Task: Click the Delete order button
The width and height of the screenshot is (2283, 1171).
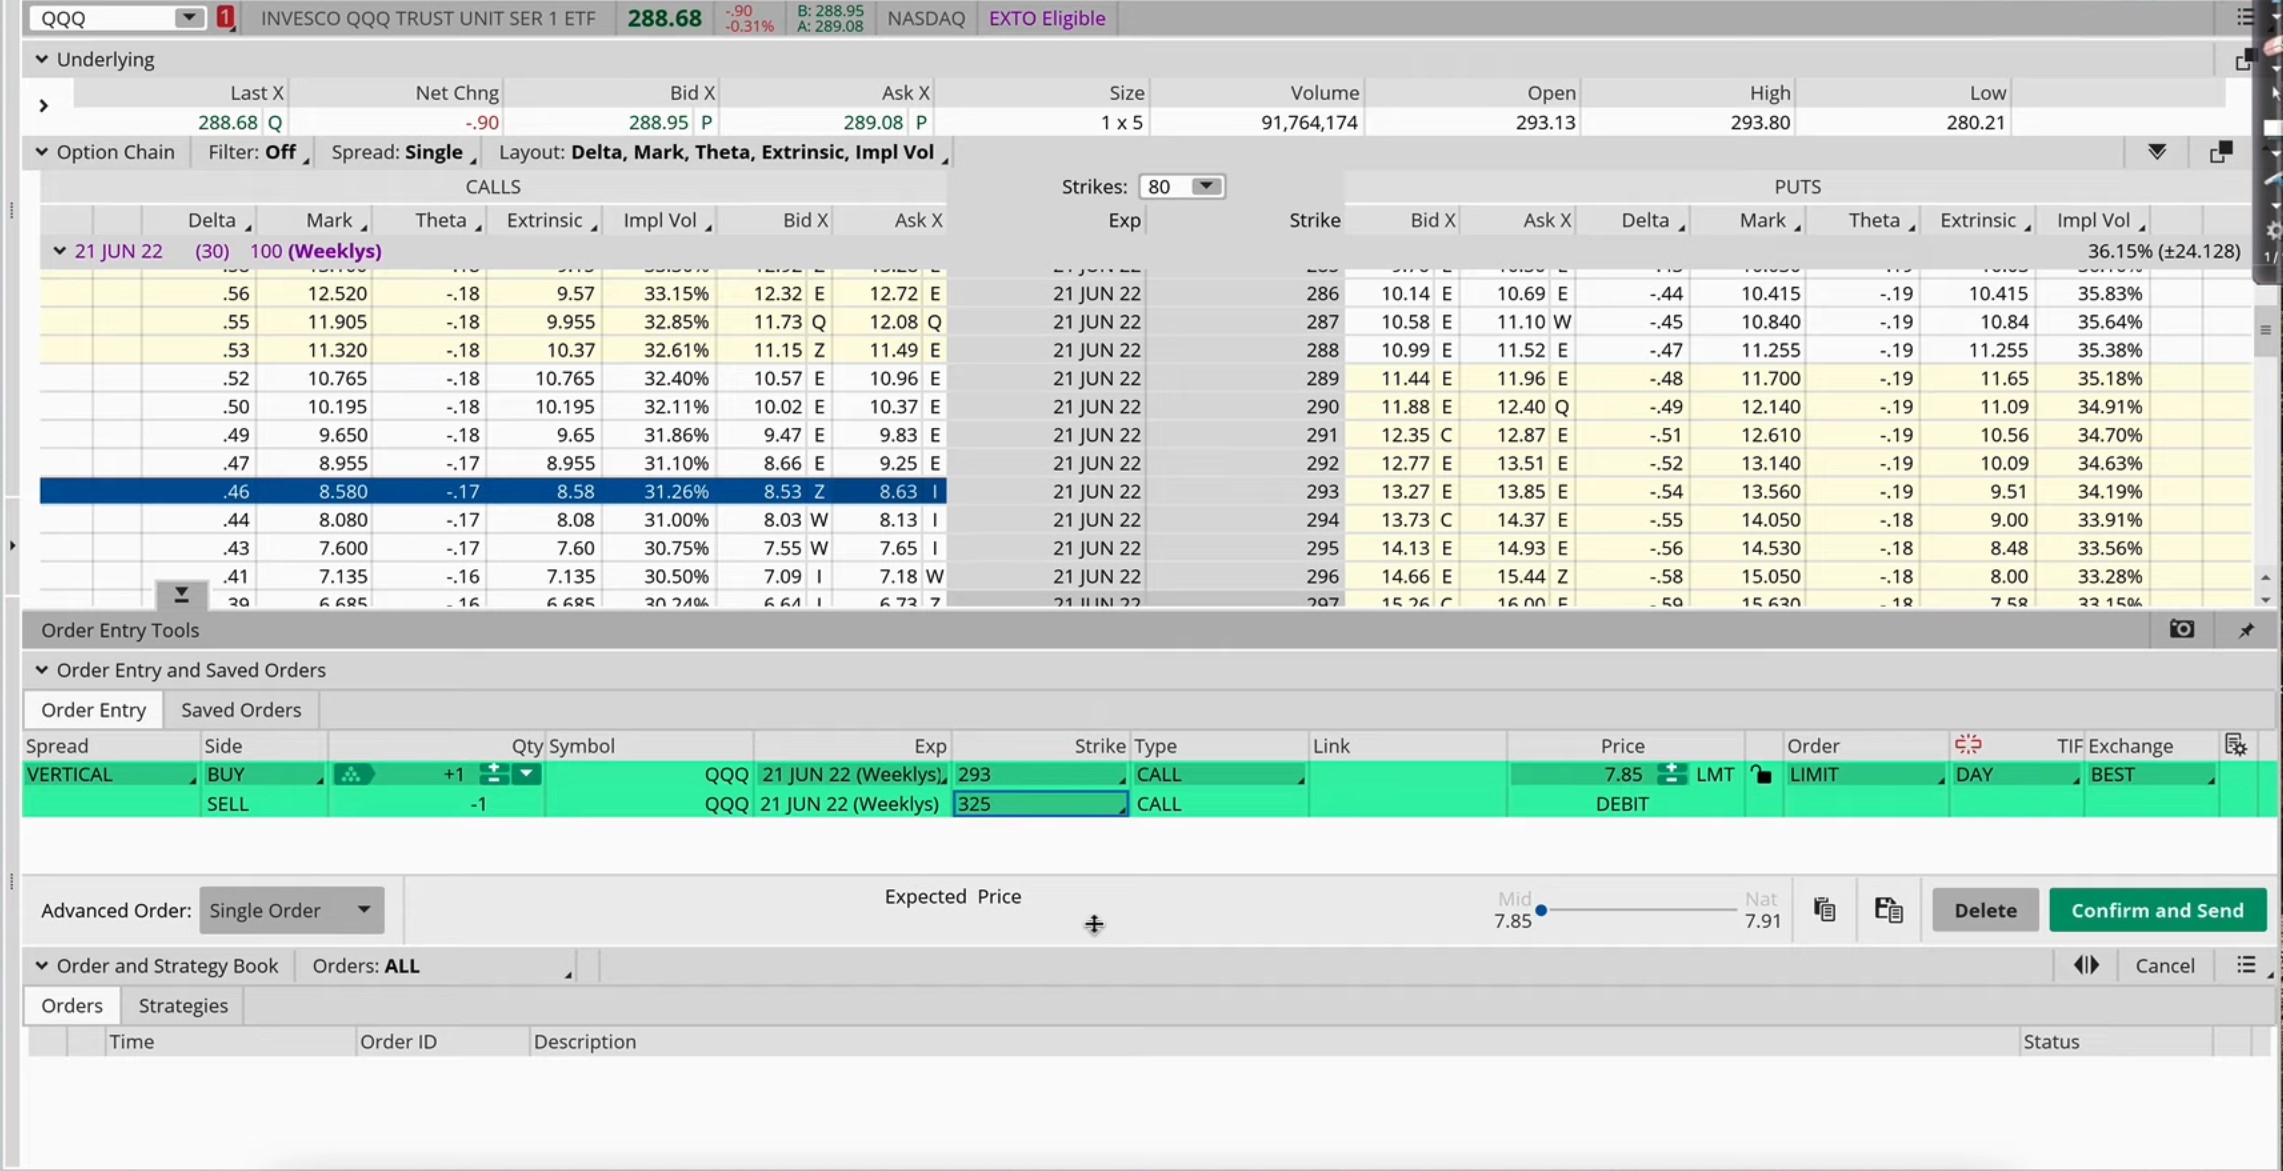Action: pyautogui.click(x=1985, y=910)
